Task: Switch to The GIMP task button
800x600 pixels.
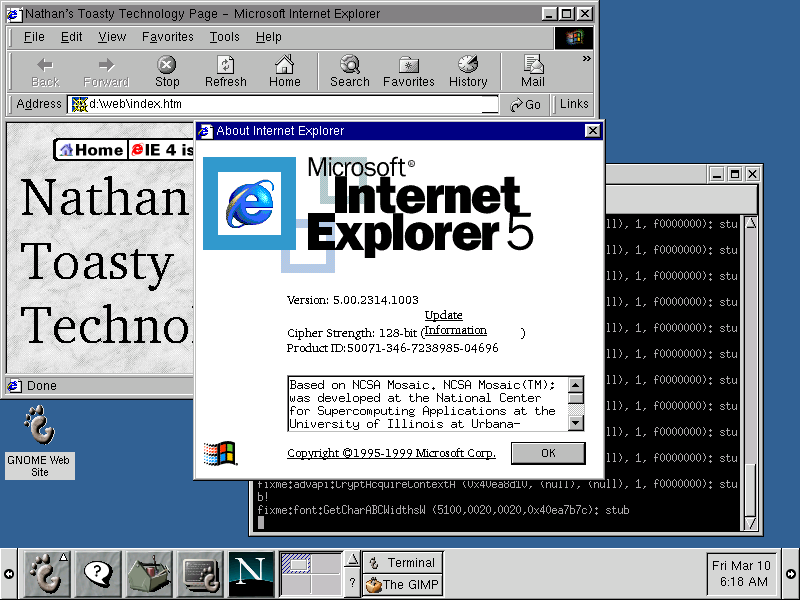Action: click(x=403, y=585)
